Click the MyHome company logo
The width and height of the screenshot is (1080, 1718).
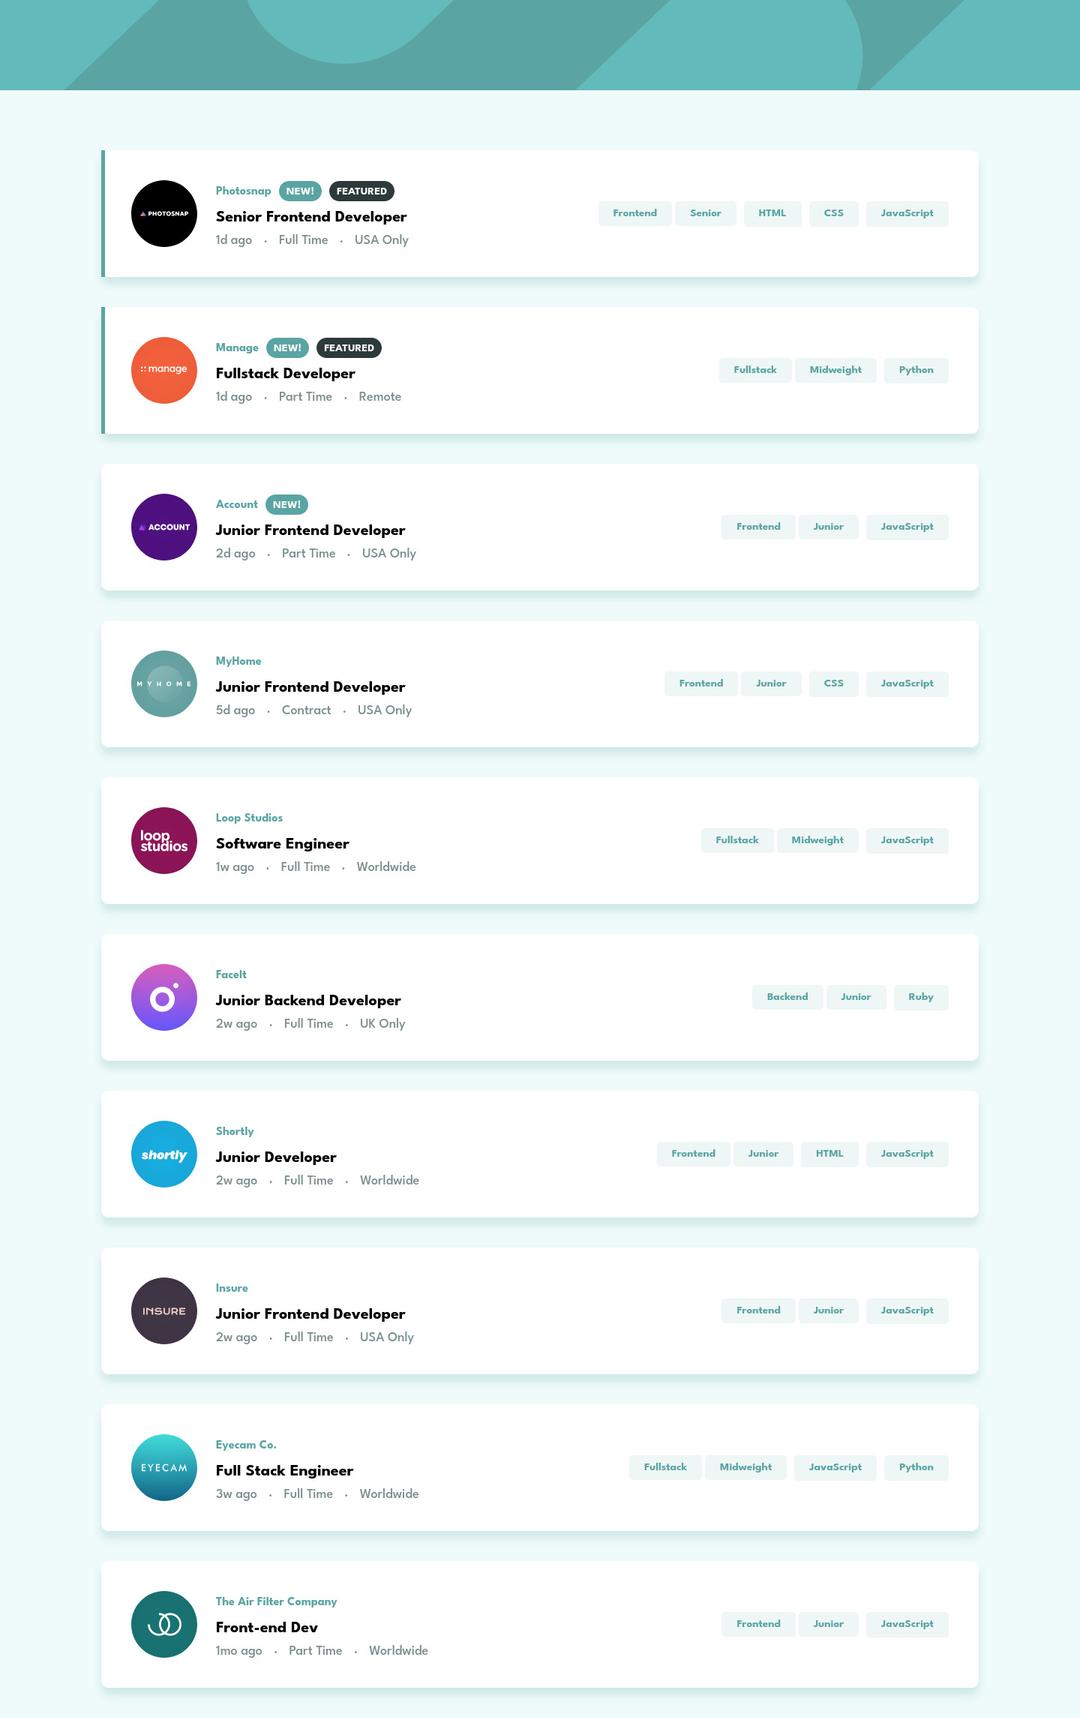164,684
